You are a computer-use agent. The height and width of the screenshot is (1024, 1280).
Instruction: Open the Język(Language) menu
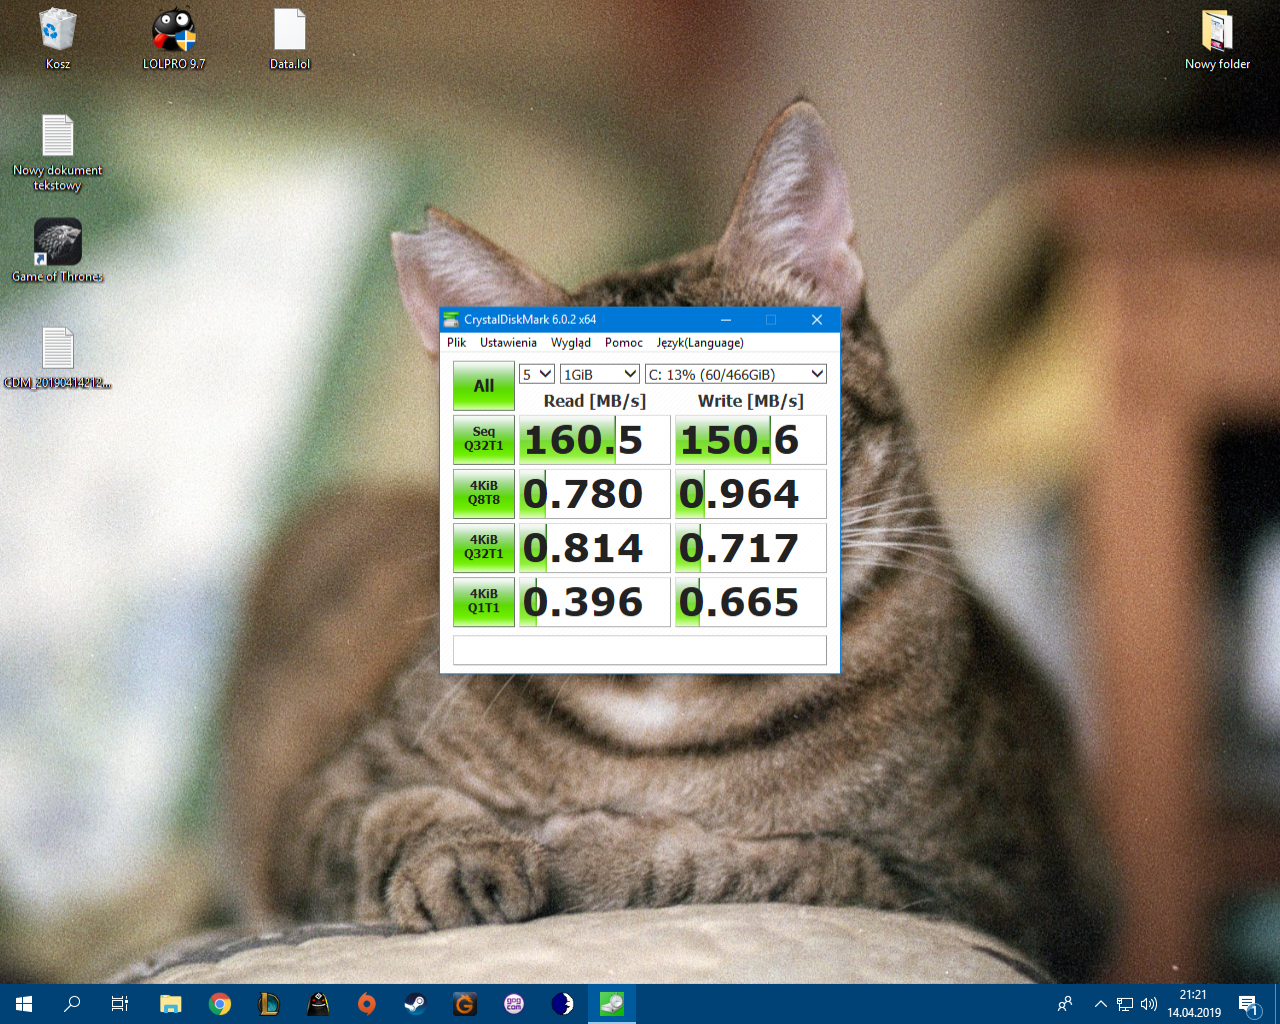pyautogui.click(x=700, y=343)
